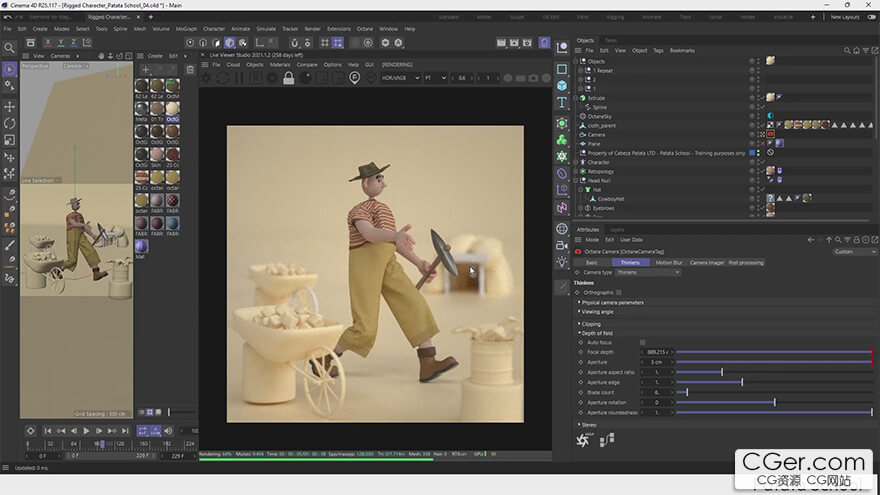Open the Camera type dropdown
Viewport: 880px width, 495px height.
click(x=648, y=272)
